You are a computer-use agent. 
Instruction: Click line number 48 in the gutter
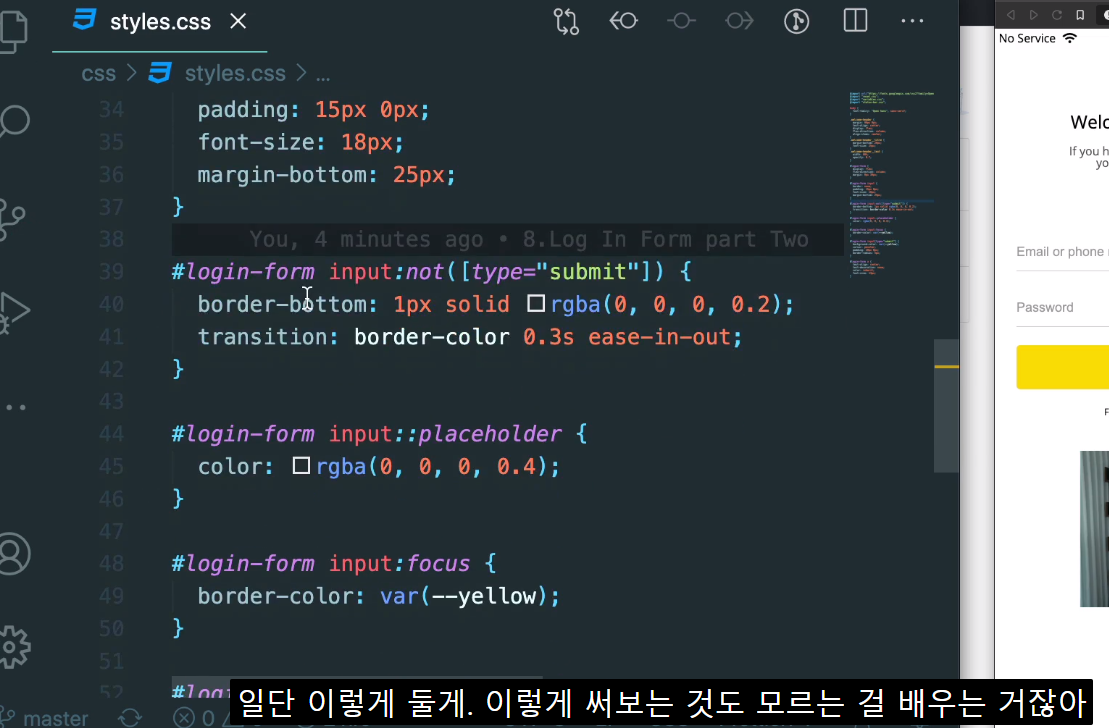coord(111,564)
